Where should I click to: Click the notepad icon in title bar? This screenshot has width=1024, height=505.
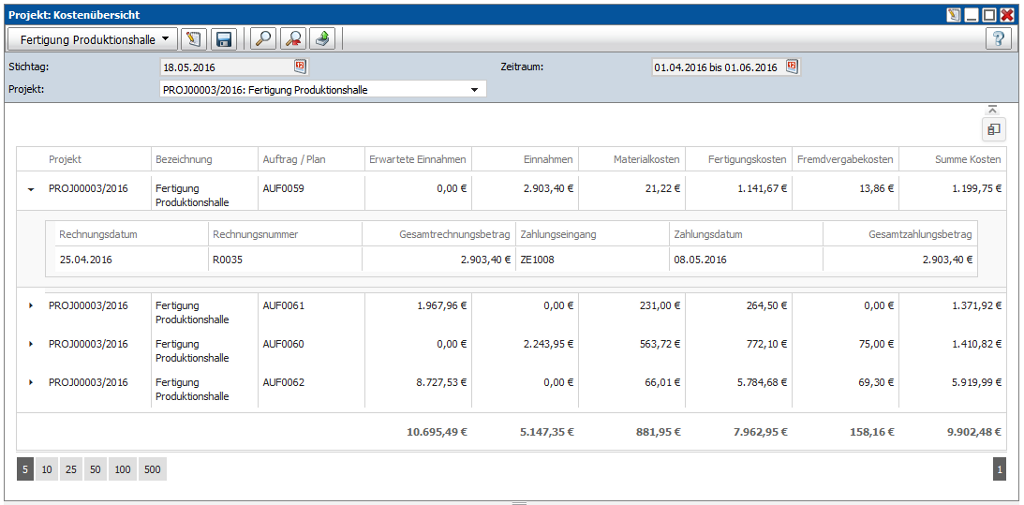[953, 15]
